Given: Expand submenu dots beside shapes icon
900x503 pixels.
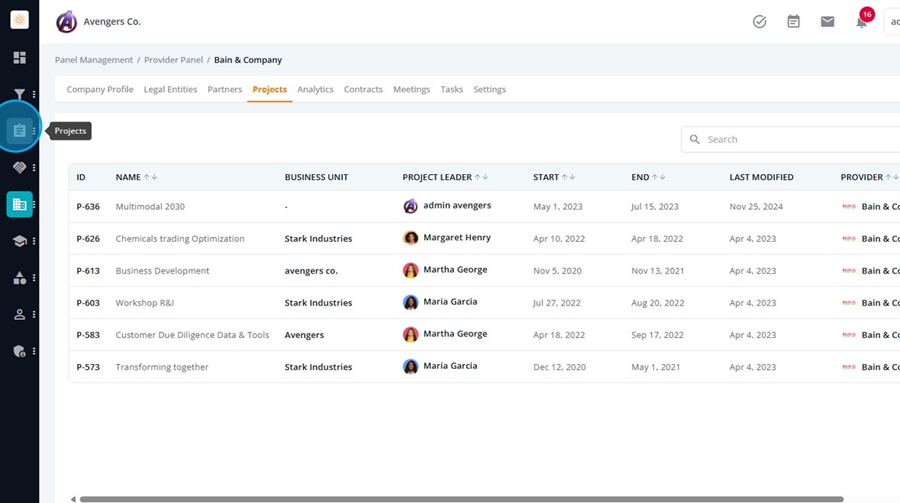Looking at the screenshot, I should click(34, 278).
